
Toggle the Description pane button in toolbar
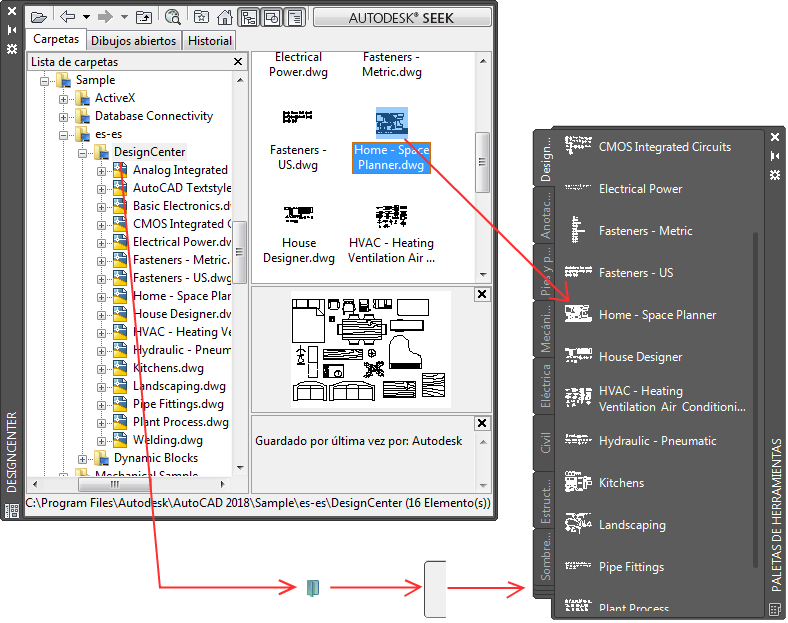tap(295, 18)
